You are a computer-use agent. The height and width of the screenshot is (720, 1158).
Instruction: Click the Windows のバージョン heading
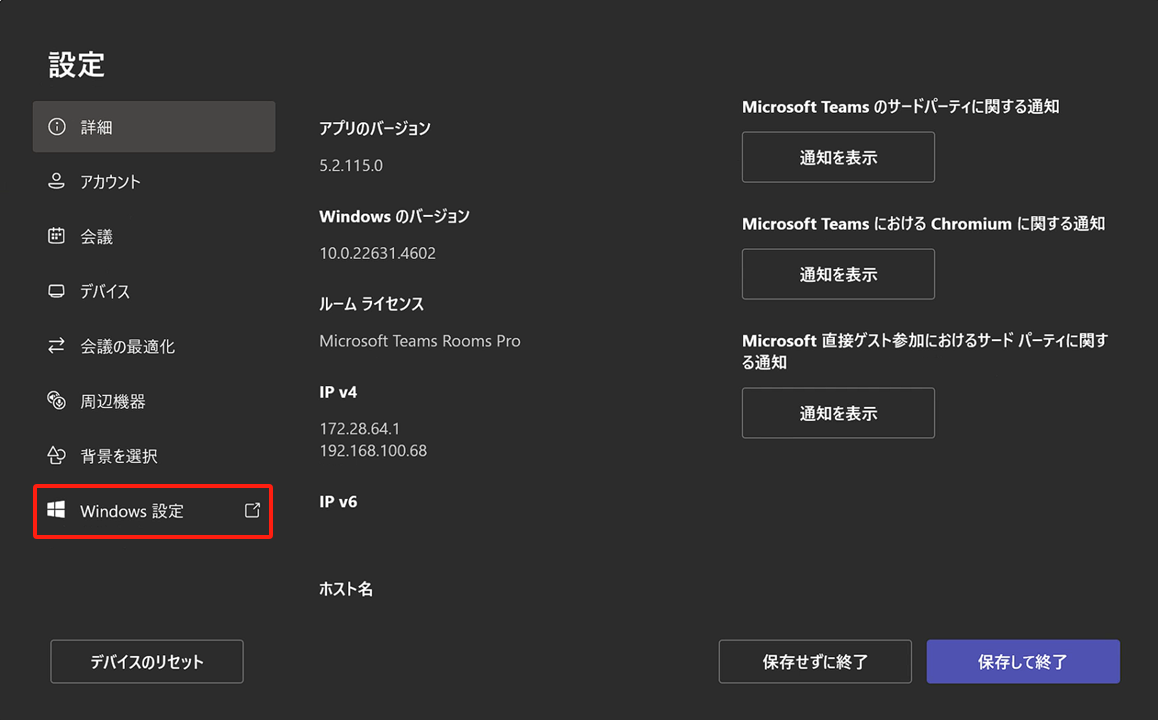tap(394, 216)
